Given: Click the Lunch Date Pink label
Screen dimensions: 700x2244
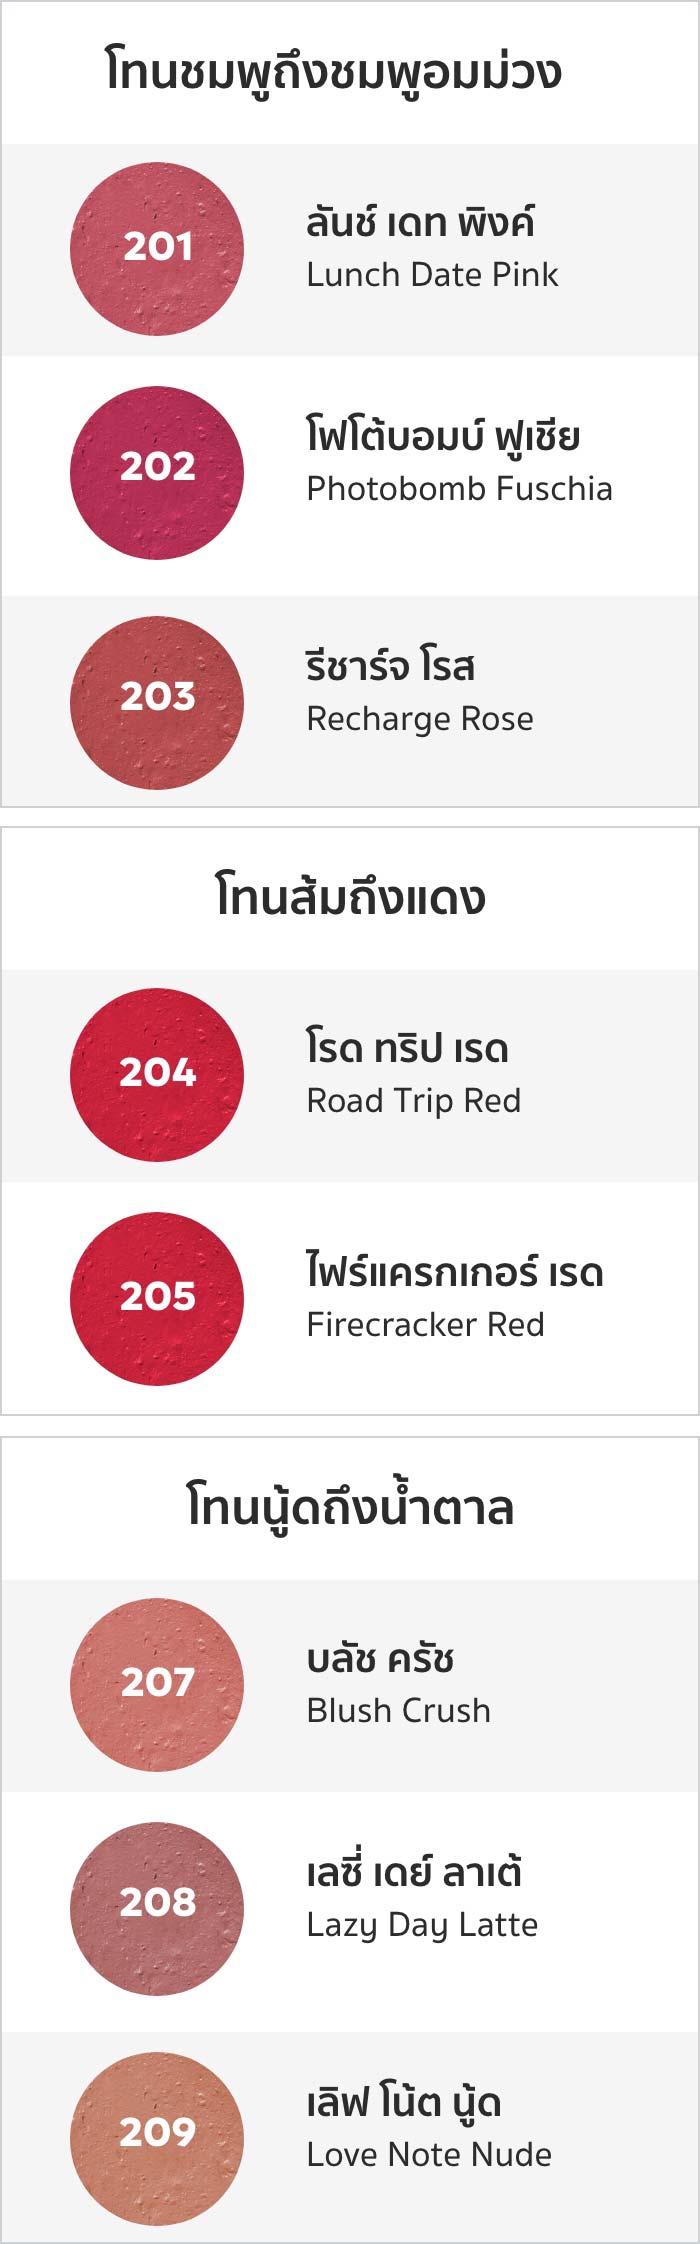Looking at the screenshot, I should (x=432, y=275).
